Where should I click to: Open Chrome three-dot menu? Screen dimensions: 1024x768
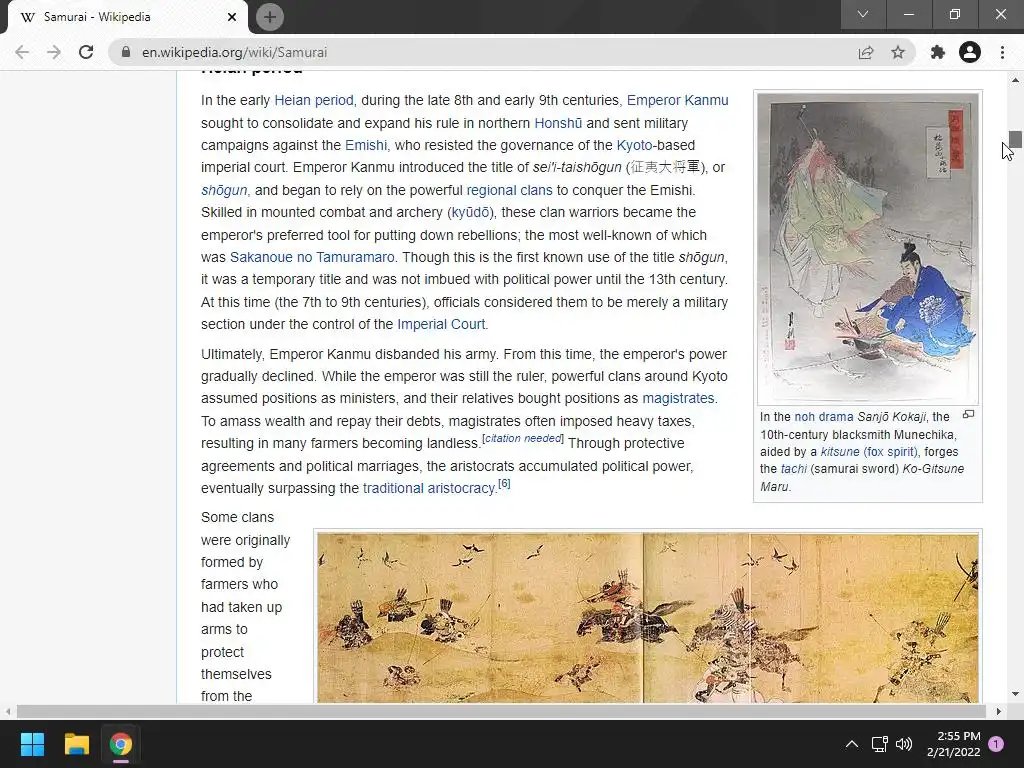click(1002, 52)
